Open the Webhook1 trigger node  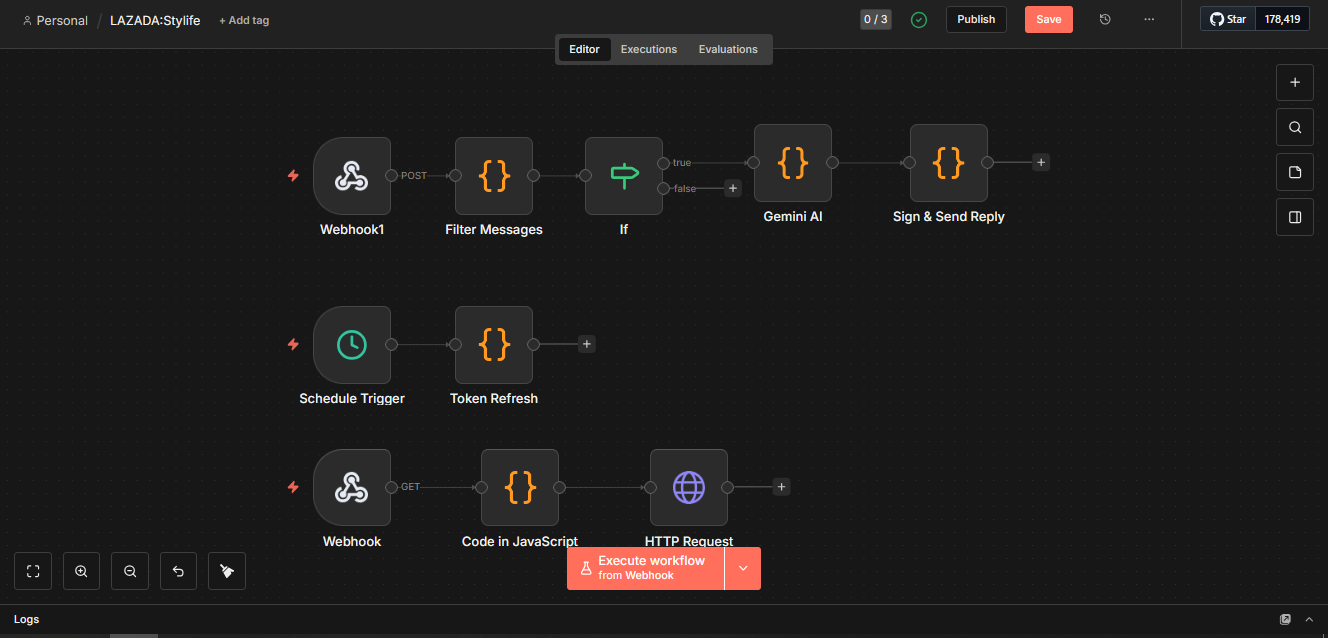pyautogui.click(x=352, y=176)
